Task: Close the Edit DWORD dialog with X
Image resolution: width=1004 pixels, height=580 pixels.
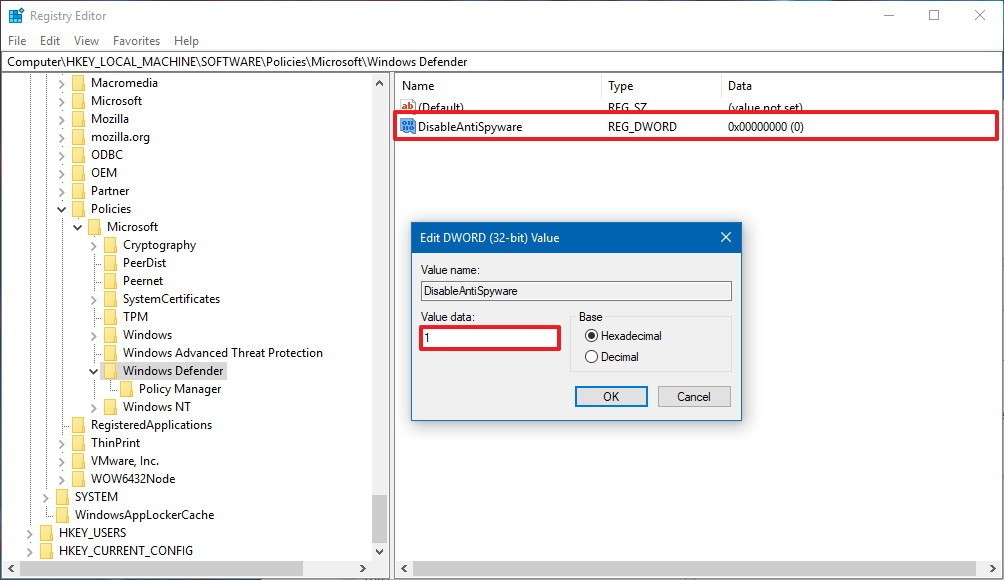Action: (x=725, y=237)
